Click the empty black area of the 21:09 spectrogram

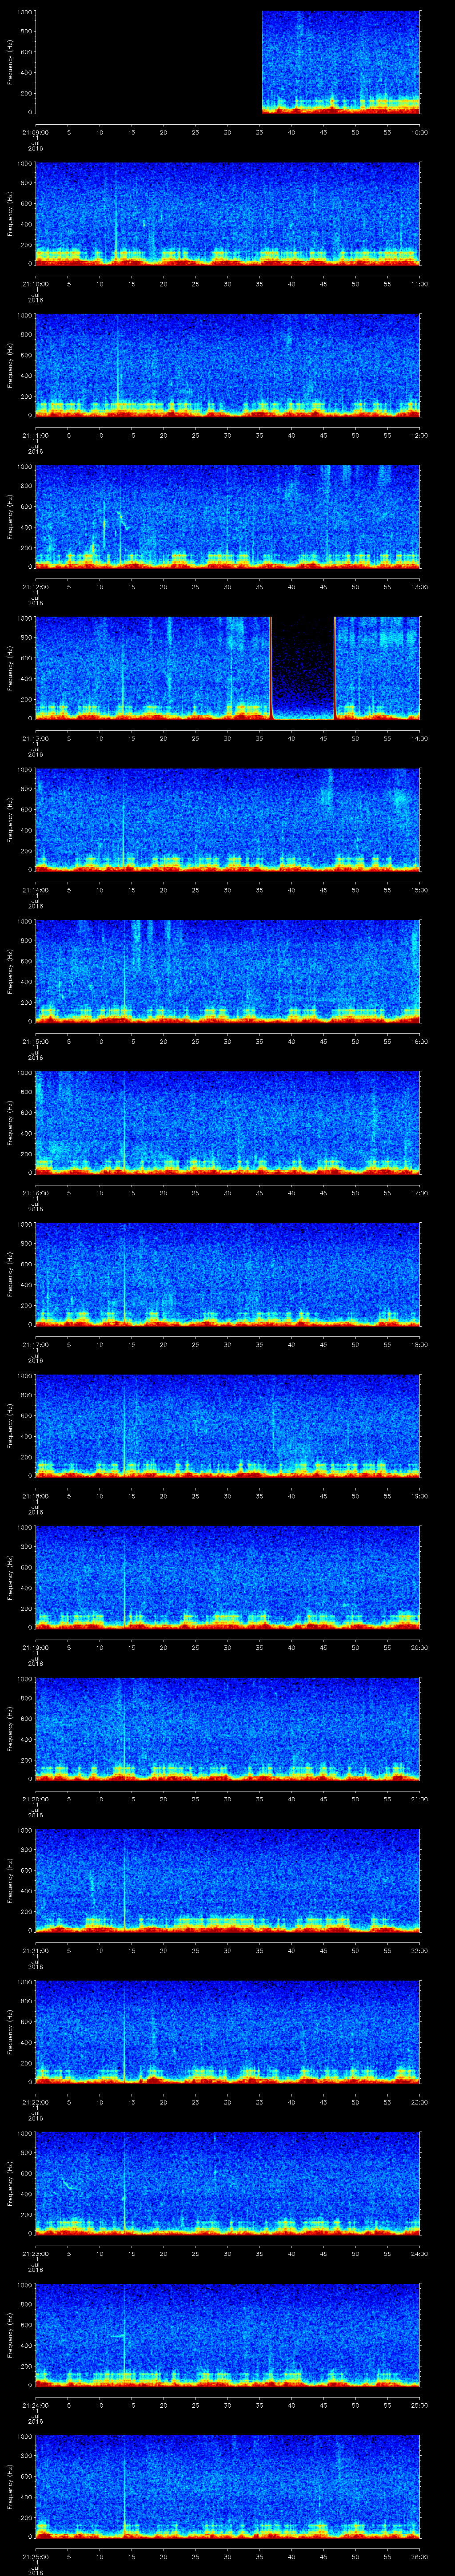148,62
